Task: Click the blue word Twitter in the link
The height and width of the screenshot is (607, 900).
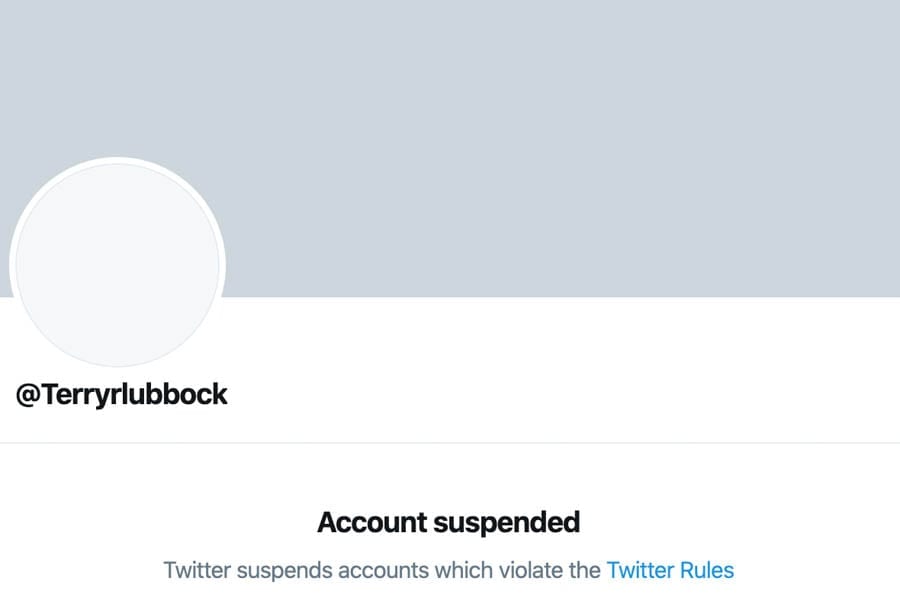Action: click(639, 571)
